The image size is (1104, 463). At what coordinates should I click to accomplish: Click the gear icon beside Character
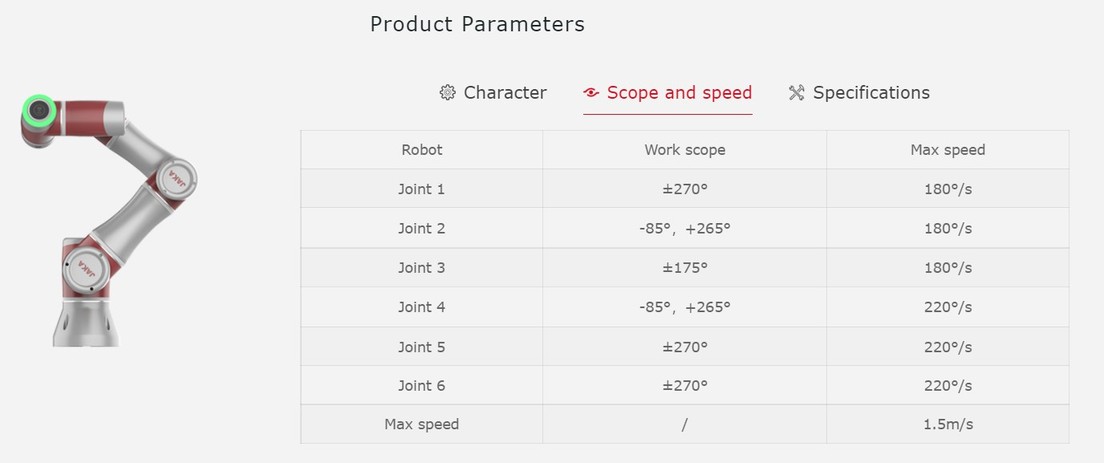[x=447, y=93]
